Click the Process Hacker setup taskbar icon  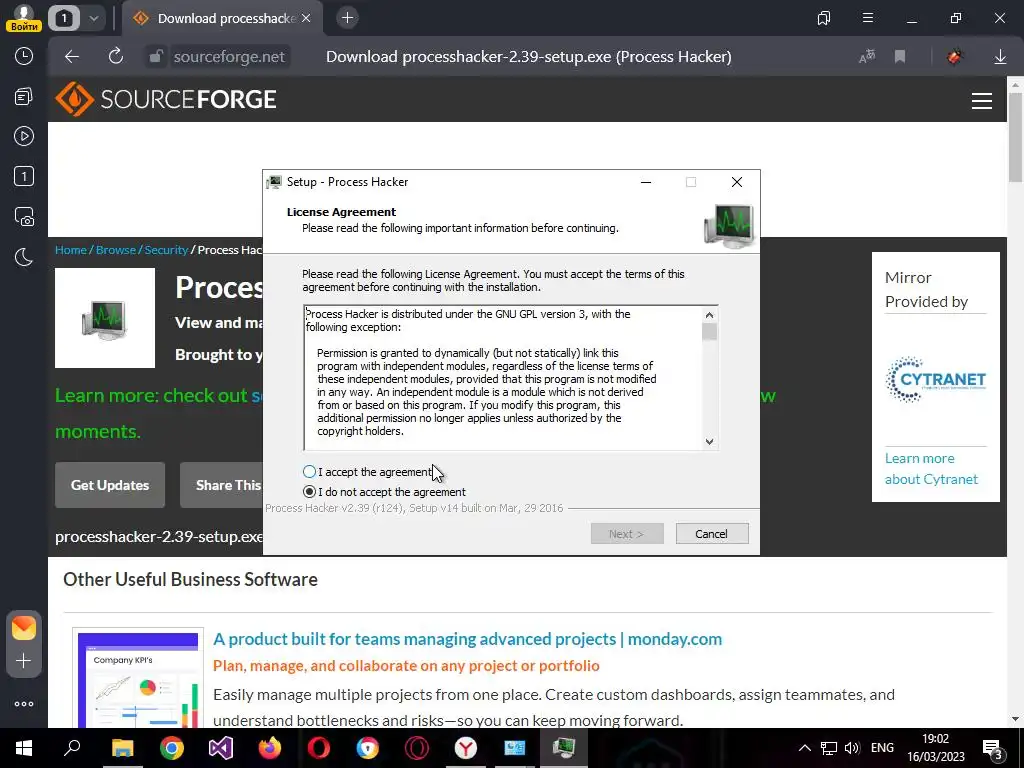coord(564,748)
